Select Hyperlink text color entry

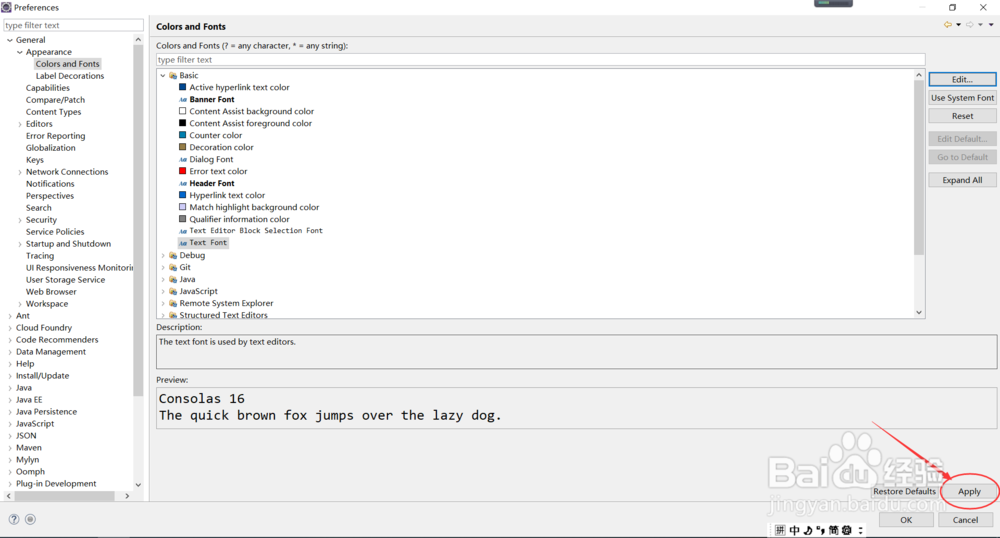227,195
